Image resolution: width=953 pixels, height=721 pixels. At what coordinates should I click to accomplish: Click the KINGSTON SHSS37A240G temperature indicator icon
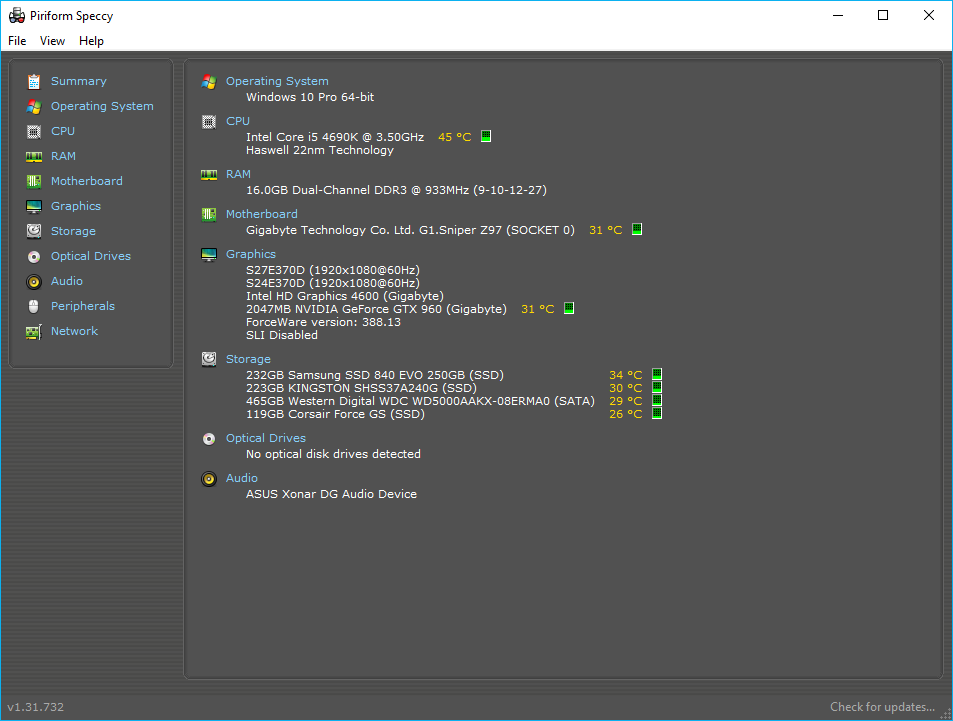point(657,387)
